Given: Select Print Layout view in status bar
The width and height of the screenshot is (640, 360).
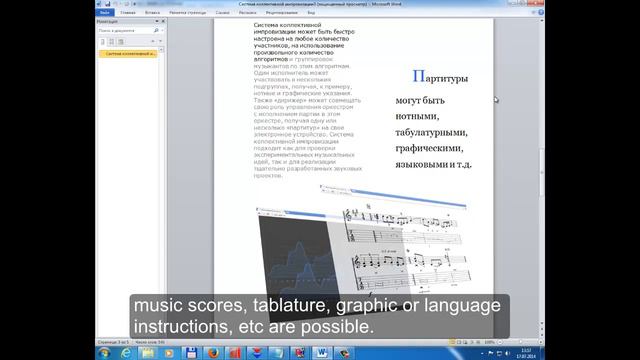Looking at the screenshot, I should click(452, 342).
